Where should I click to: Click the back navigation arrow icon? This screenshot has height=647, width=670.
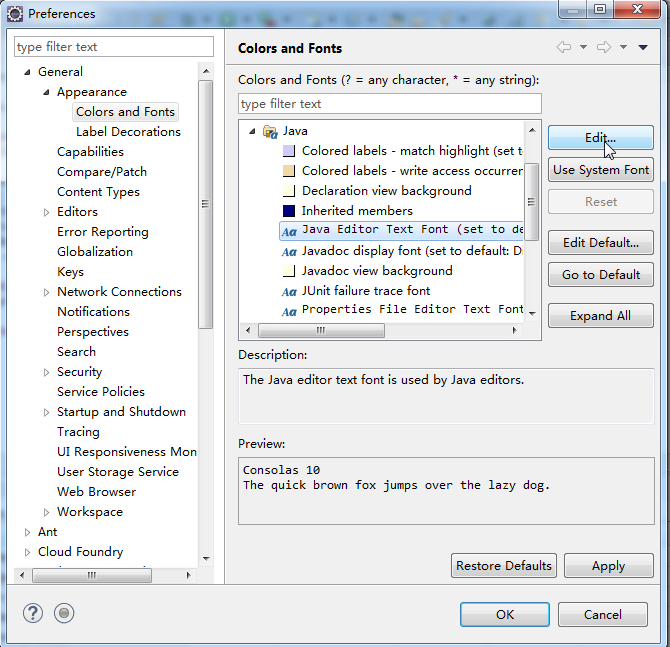click(564, 47)
